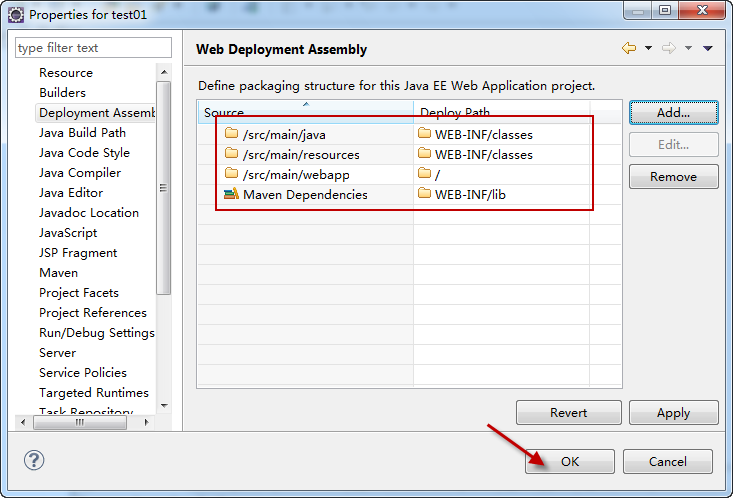Click the back navigation arrow icon
The image size is (733, 498).
tap(628, 48)
